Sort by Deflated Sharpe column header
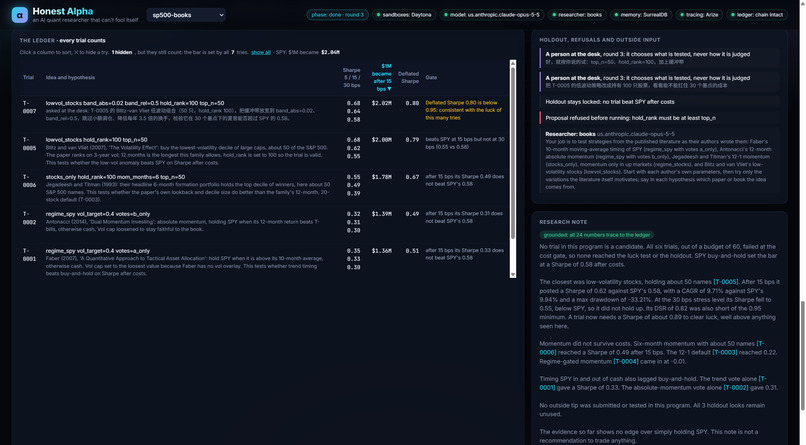The image size is (806, 445). [x=408, y=78]
